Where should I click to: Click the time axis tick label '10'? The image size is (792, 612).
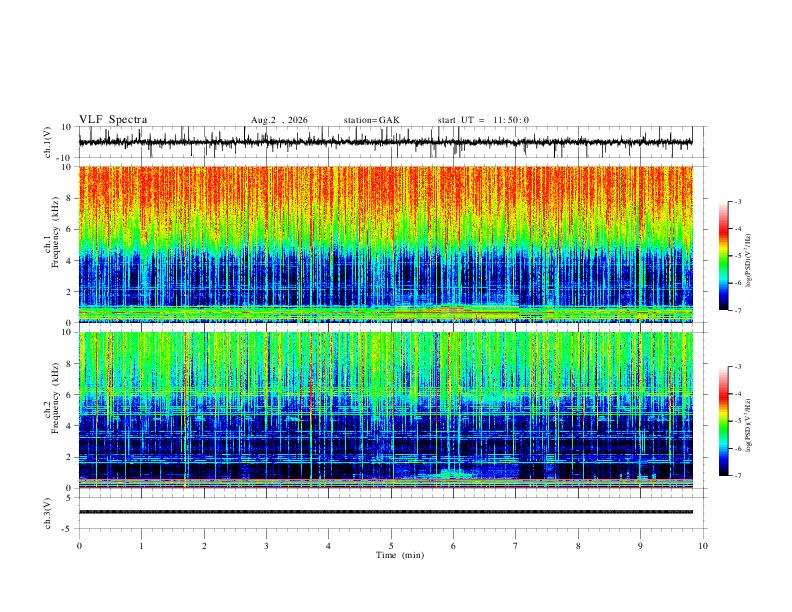[703, 546]
